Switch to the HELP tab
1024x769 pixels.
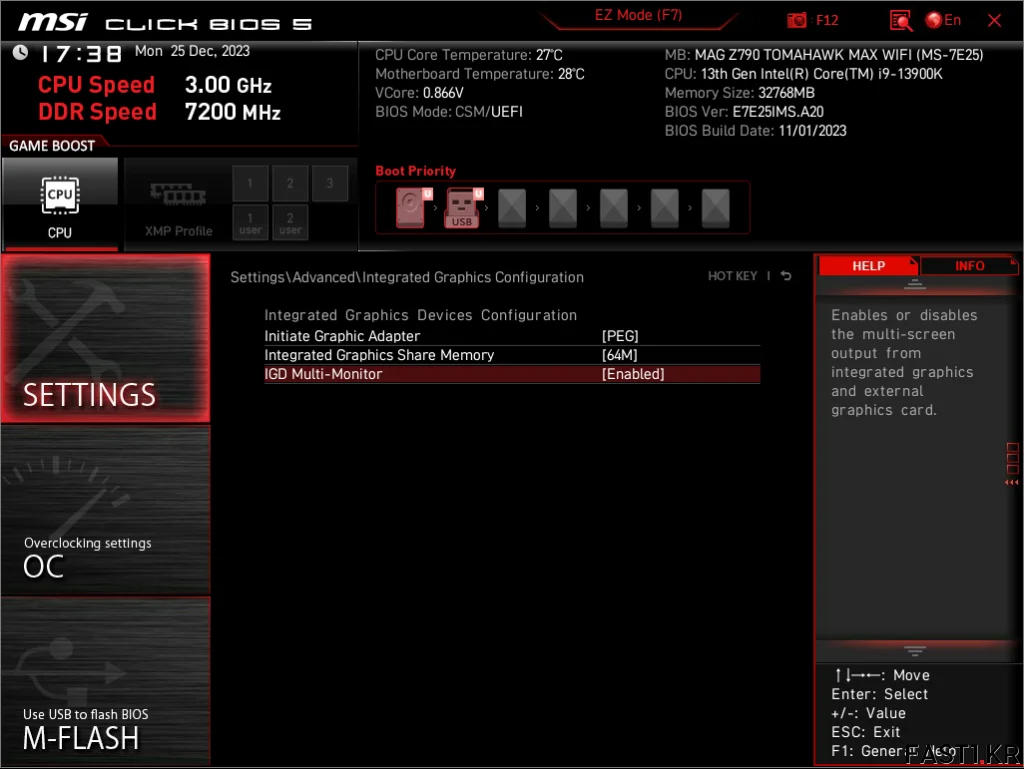868,266
